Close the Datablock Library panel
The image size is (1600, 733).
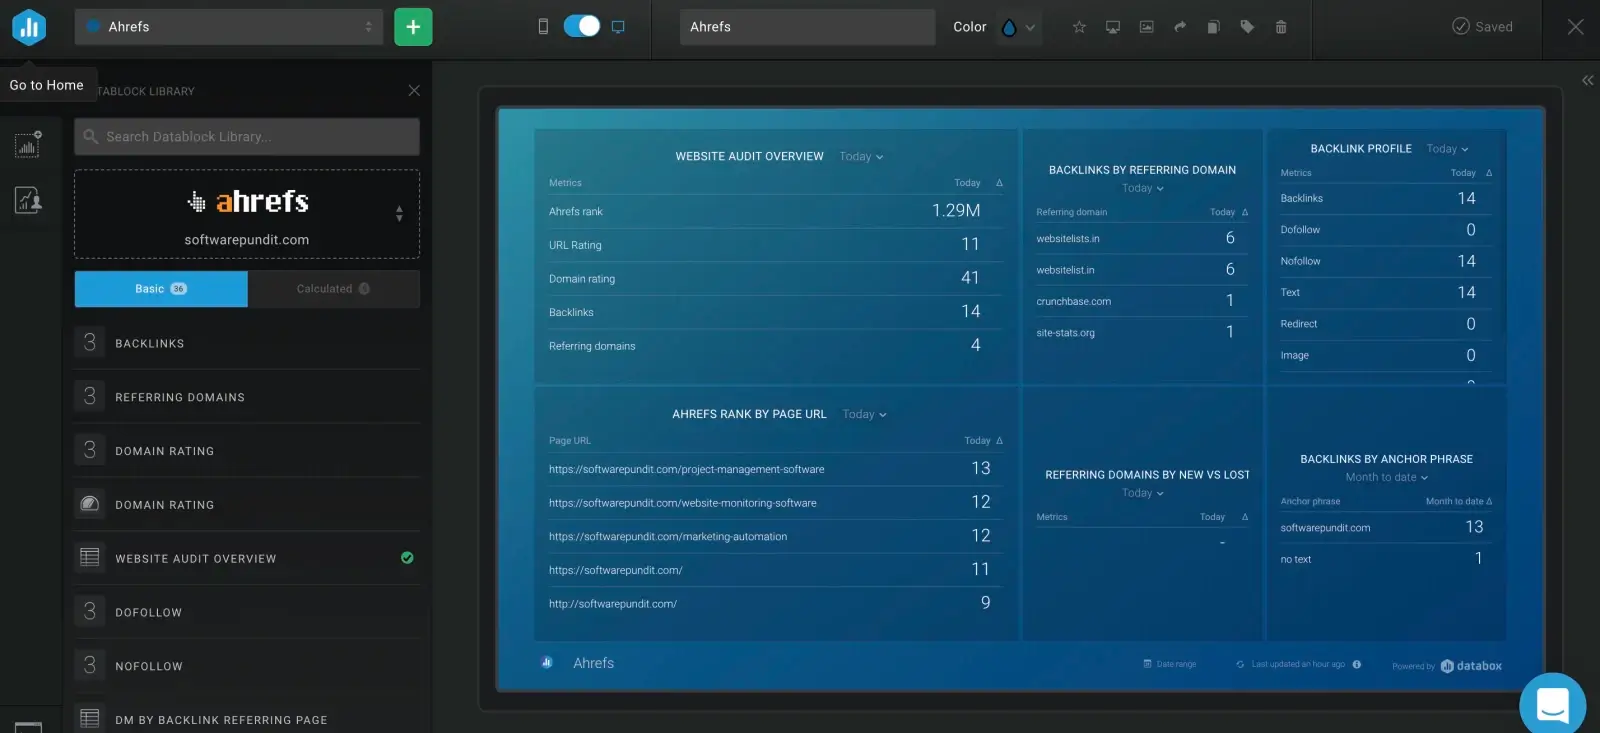point(414,91)
